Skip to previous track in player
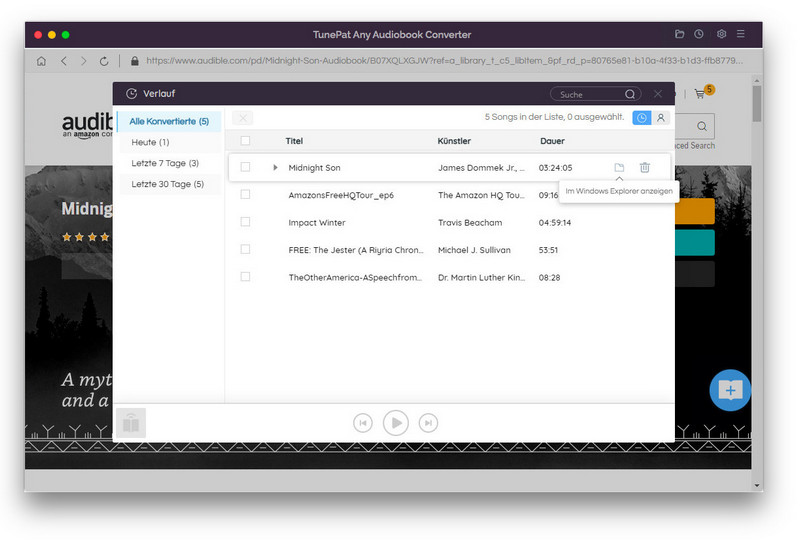The width and height of the screenshot is (800, 544). (363, 423)
